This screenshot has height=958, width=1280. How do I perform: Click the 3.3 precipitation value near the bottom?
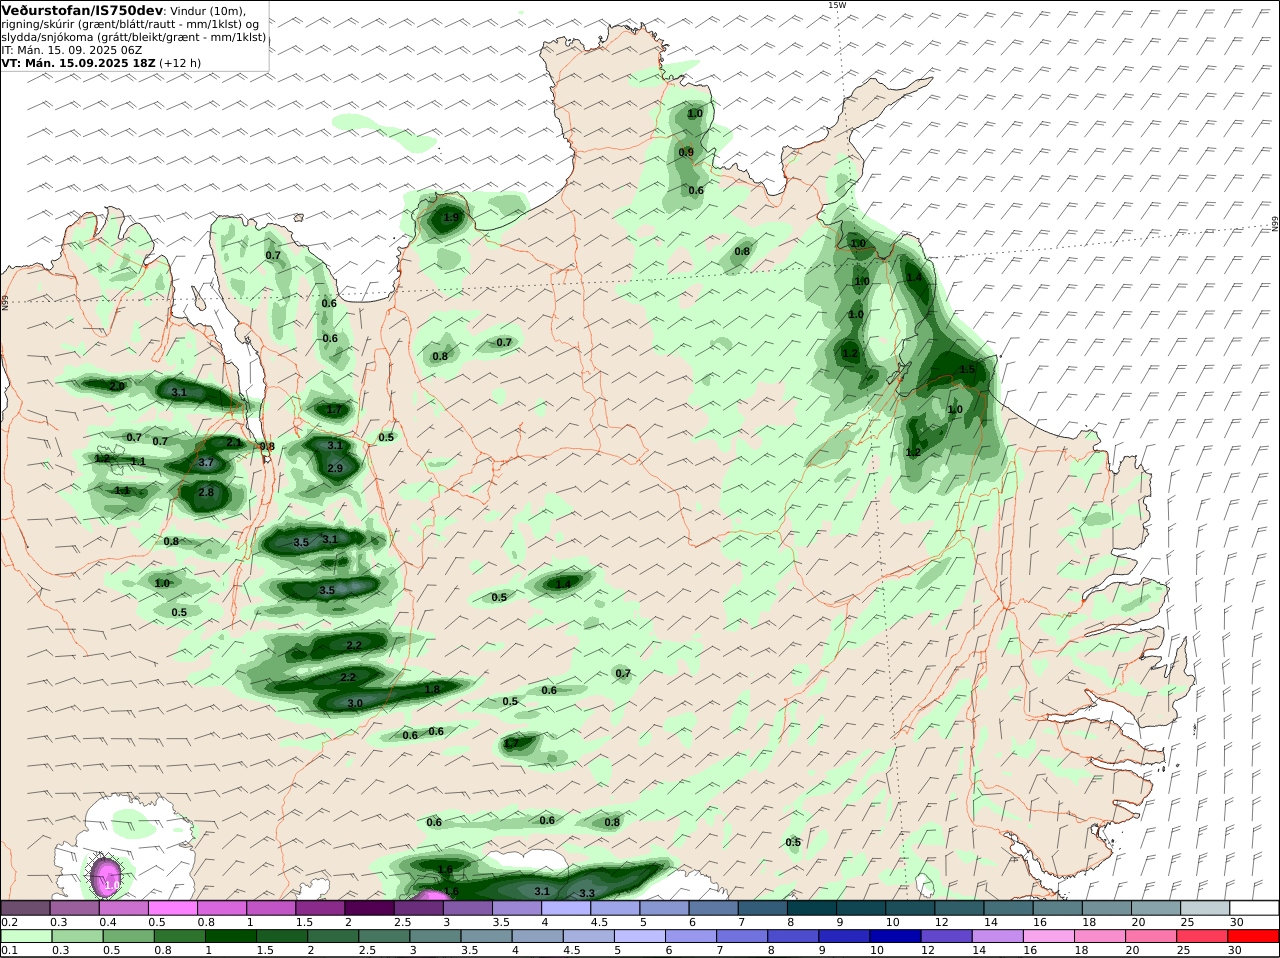click(588, 893)
